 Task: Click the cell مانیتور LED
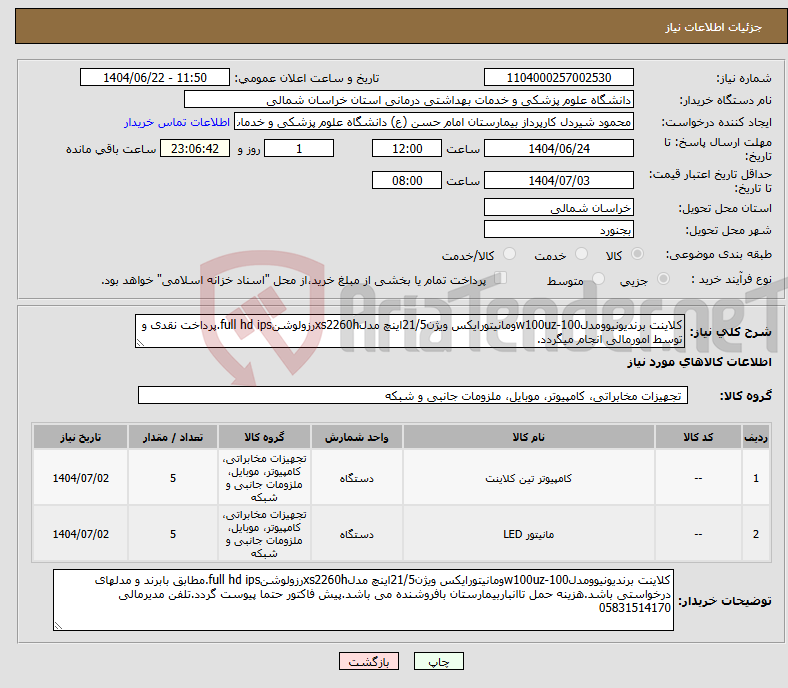pos(528,534)
